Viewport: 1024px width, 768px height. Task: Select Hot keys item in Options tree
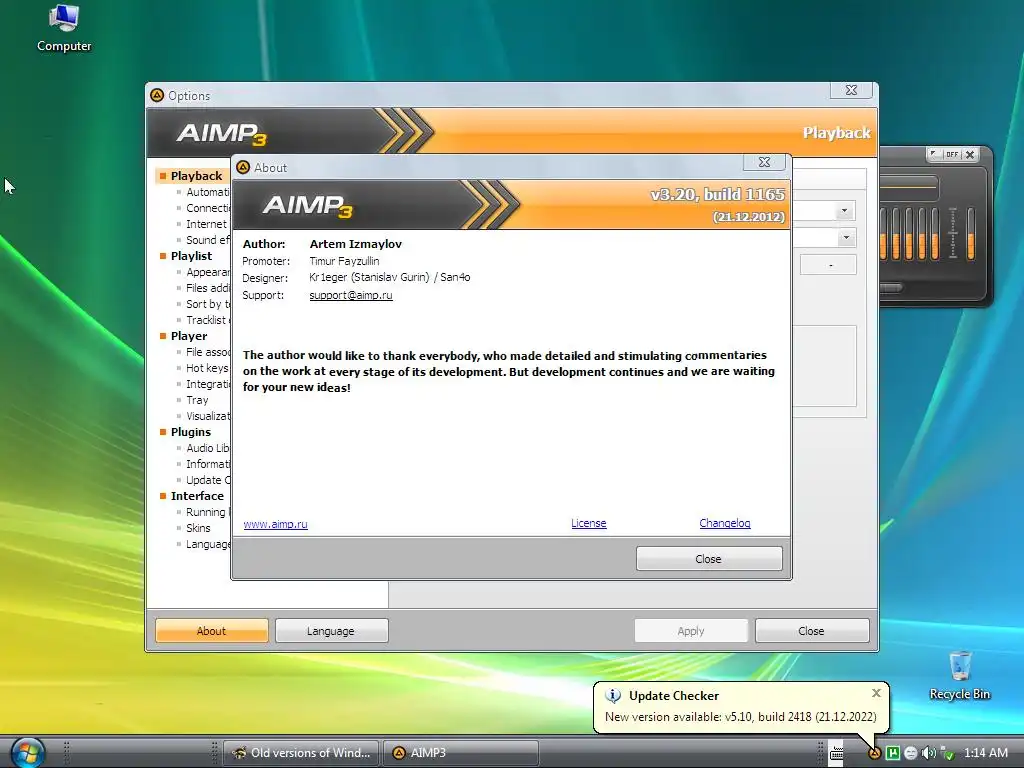(207, 368)
